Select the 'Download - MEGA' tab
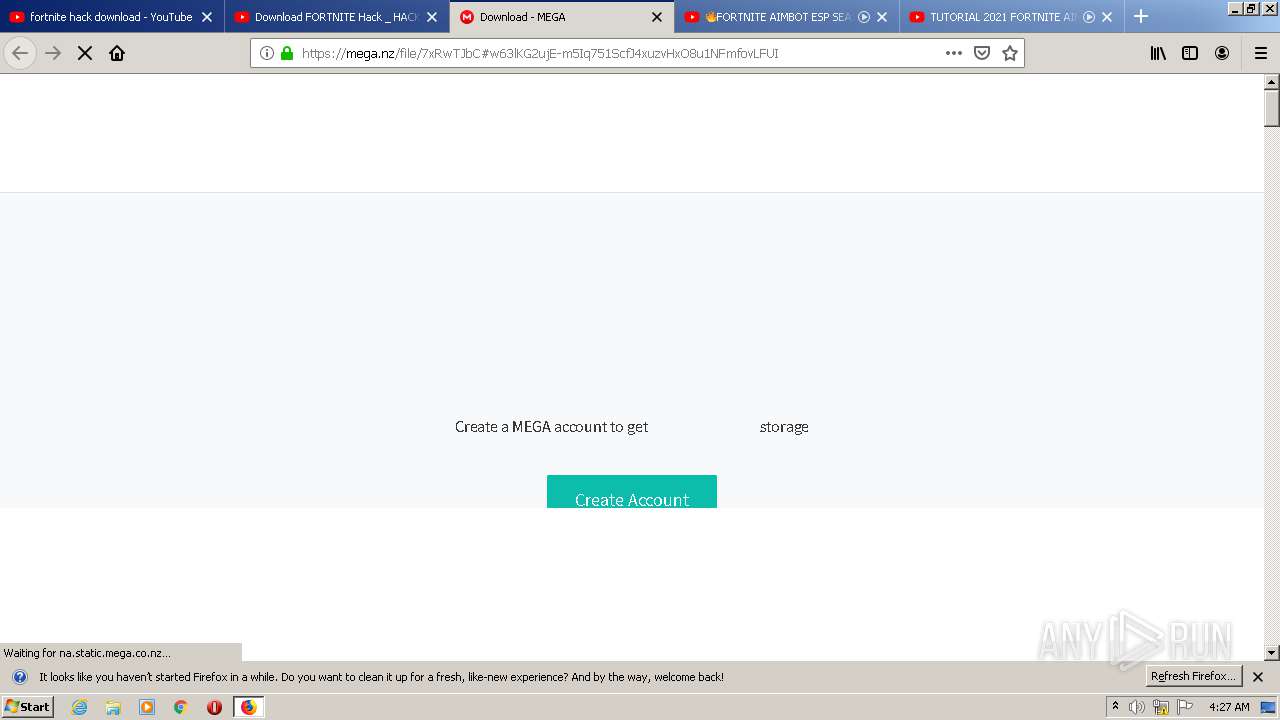1280x720 pixels. pyautogui.click(x=561, y=17)
